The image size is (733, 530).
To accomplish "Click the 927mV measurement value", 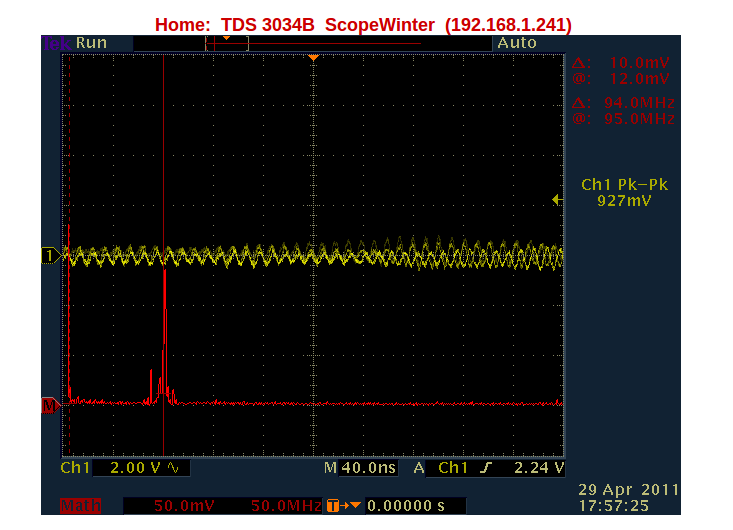I will 624,201.
